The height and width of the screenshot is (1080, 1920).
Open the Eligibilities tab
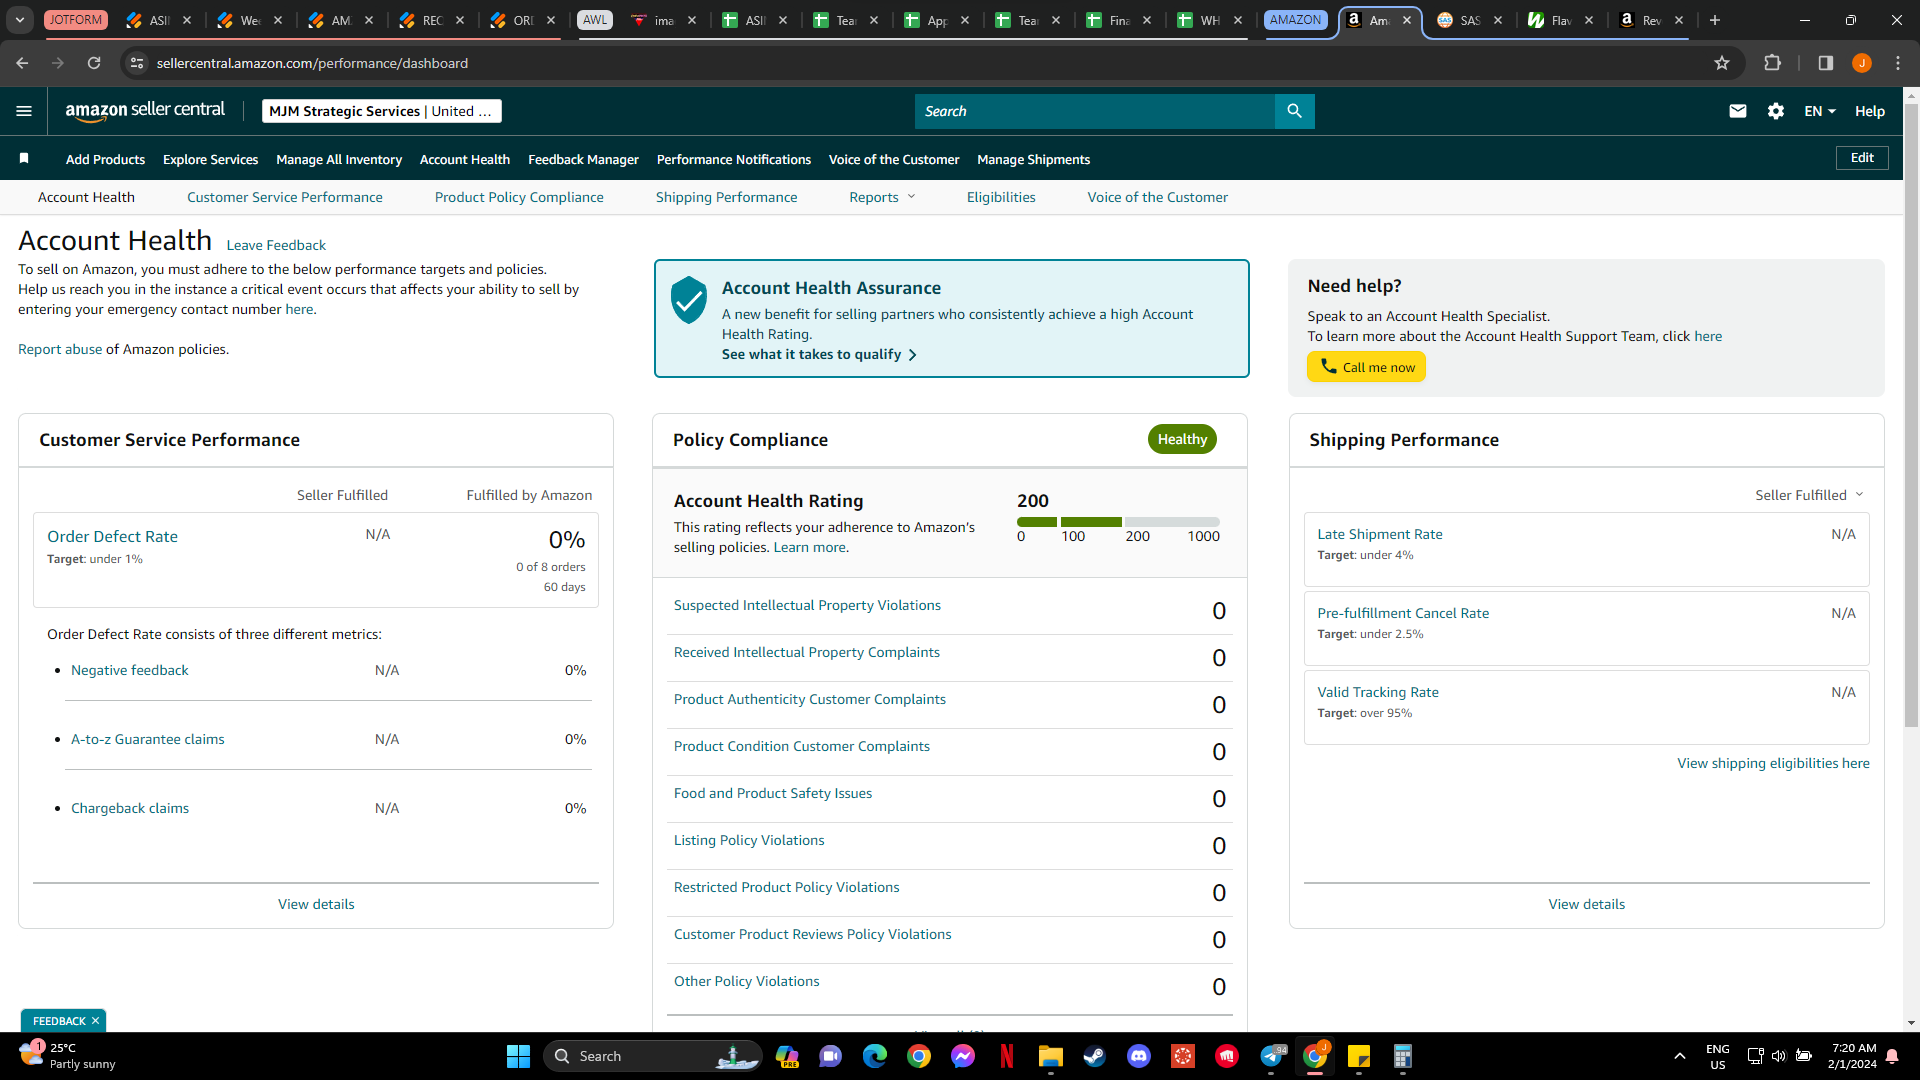[1001, 197]
